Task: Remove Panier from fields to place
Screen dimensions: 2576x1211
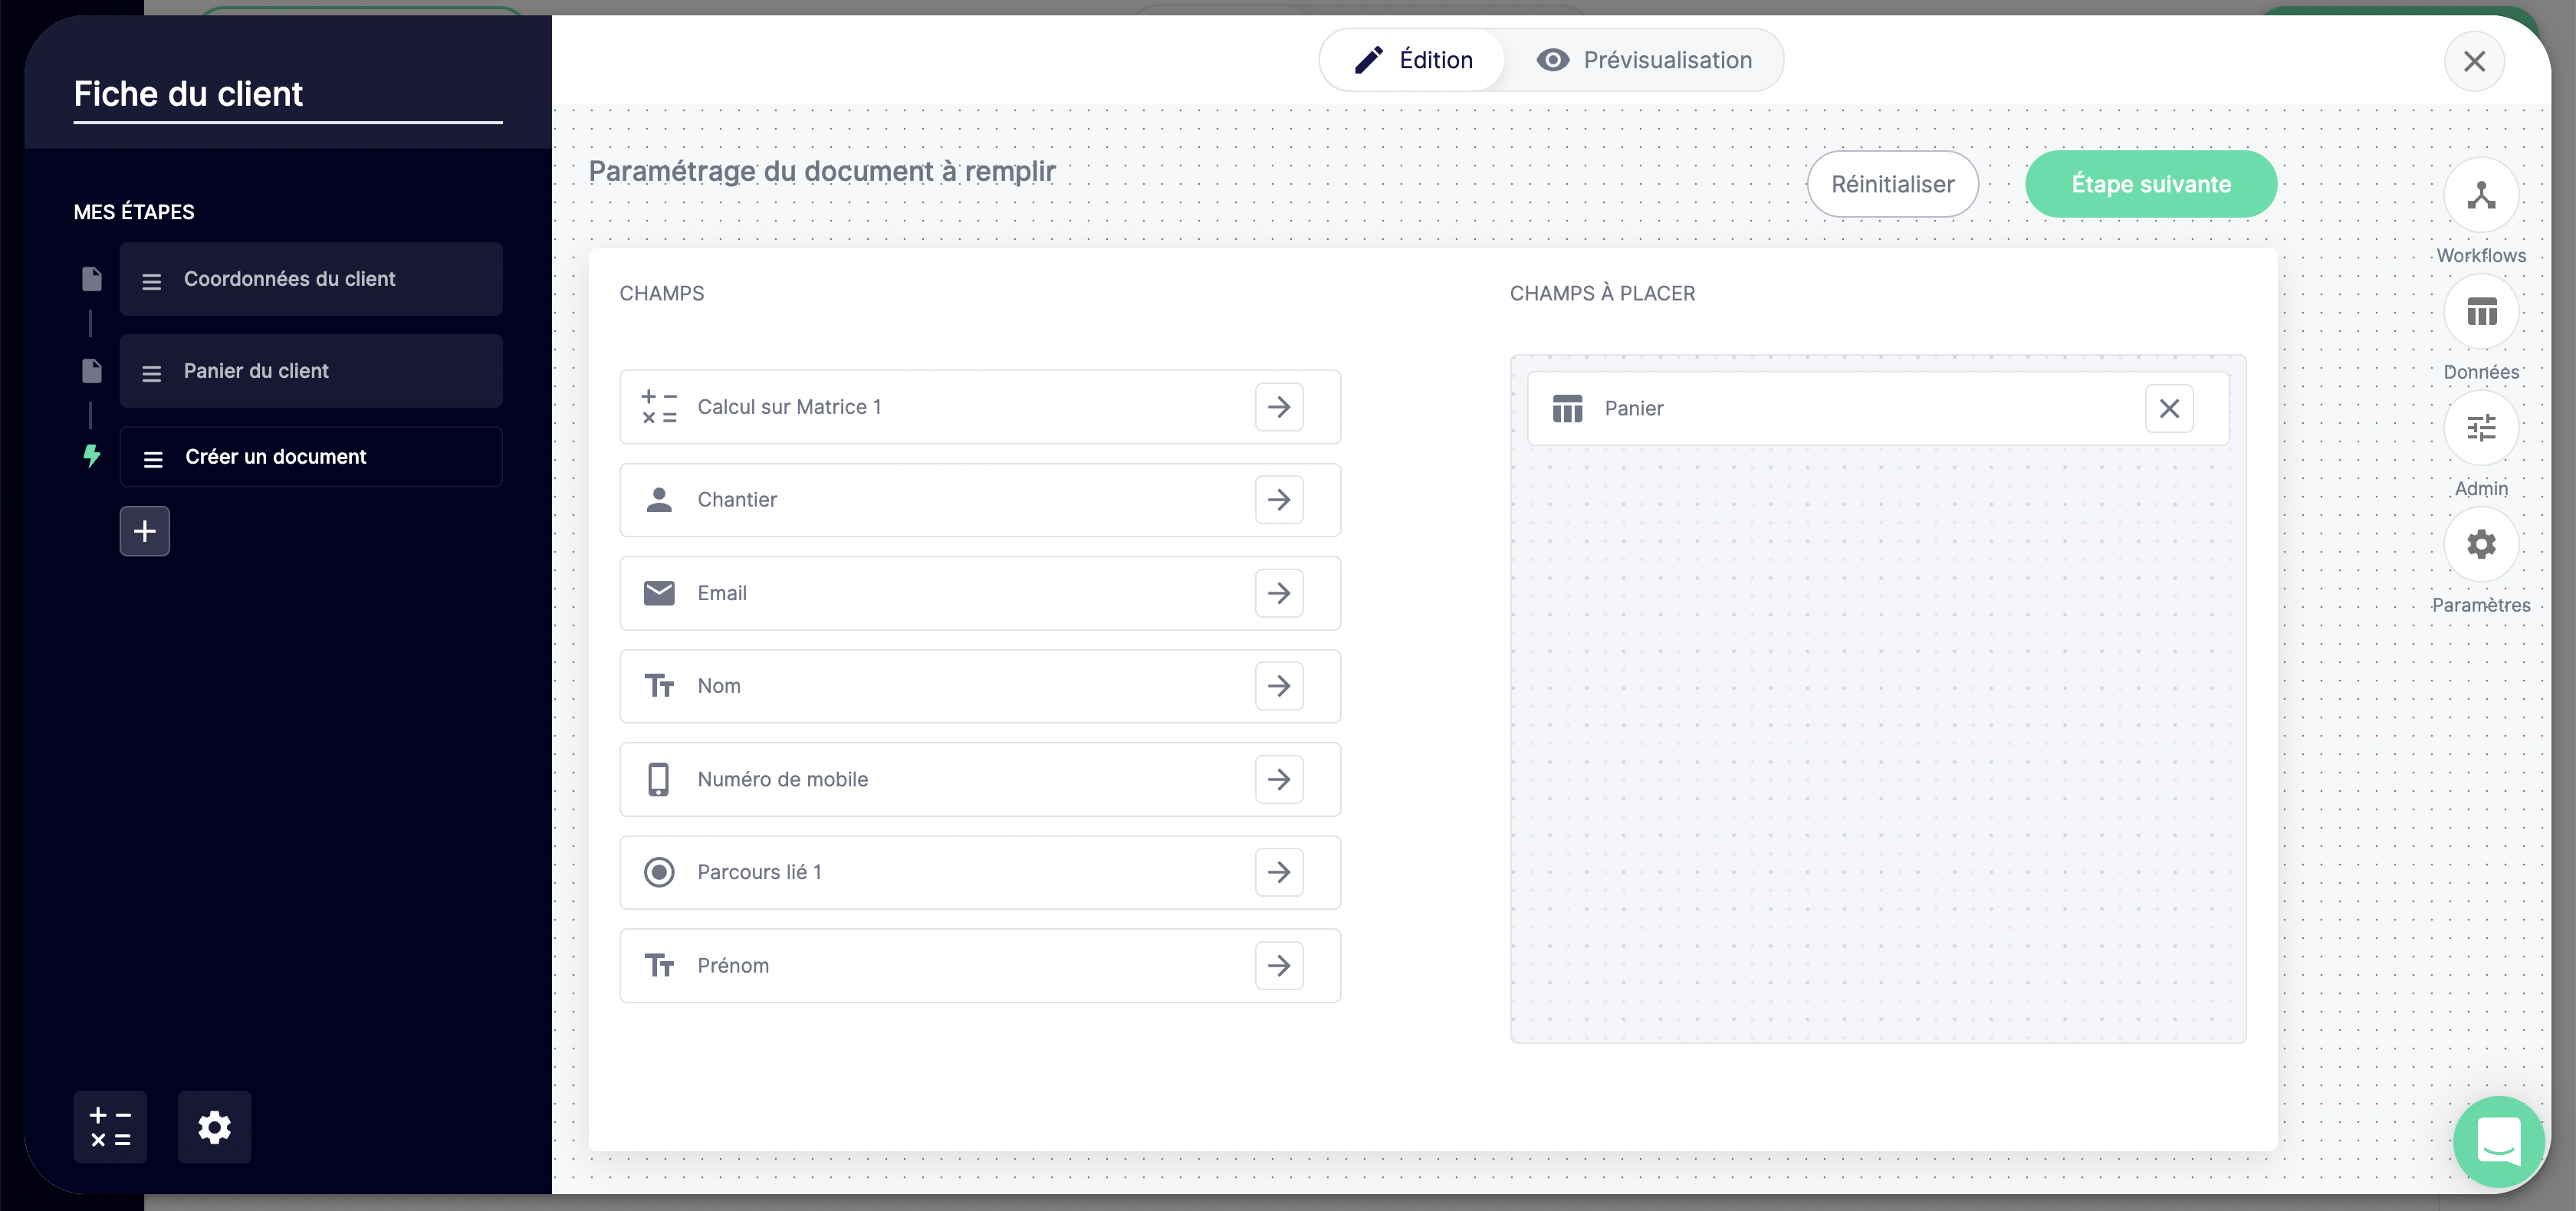Action: pos(2169,408)
